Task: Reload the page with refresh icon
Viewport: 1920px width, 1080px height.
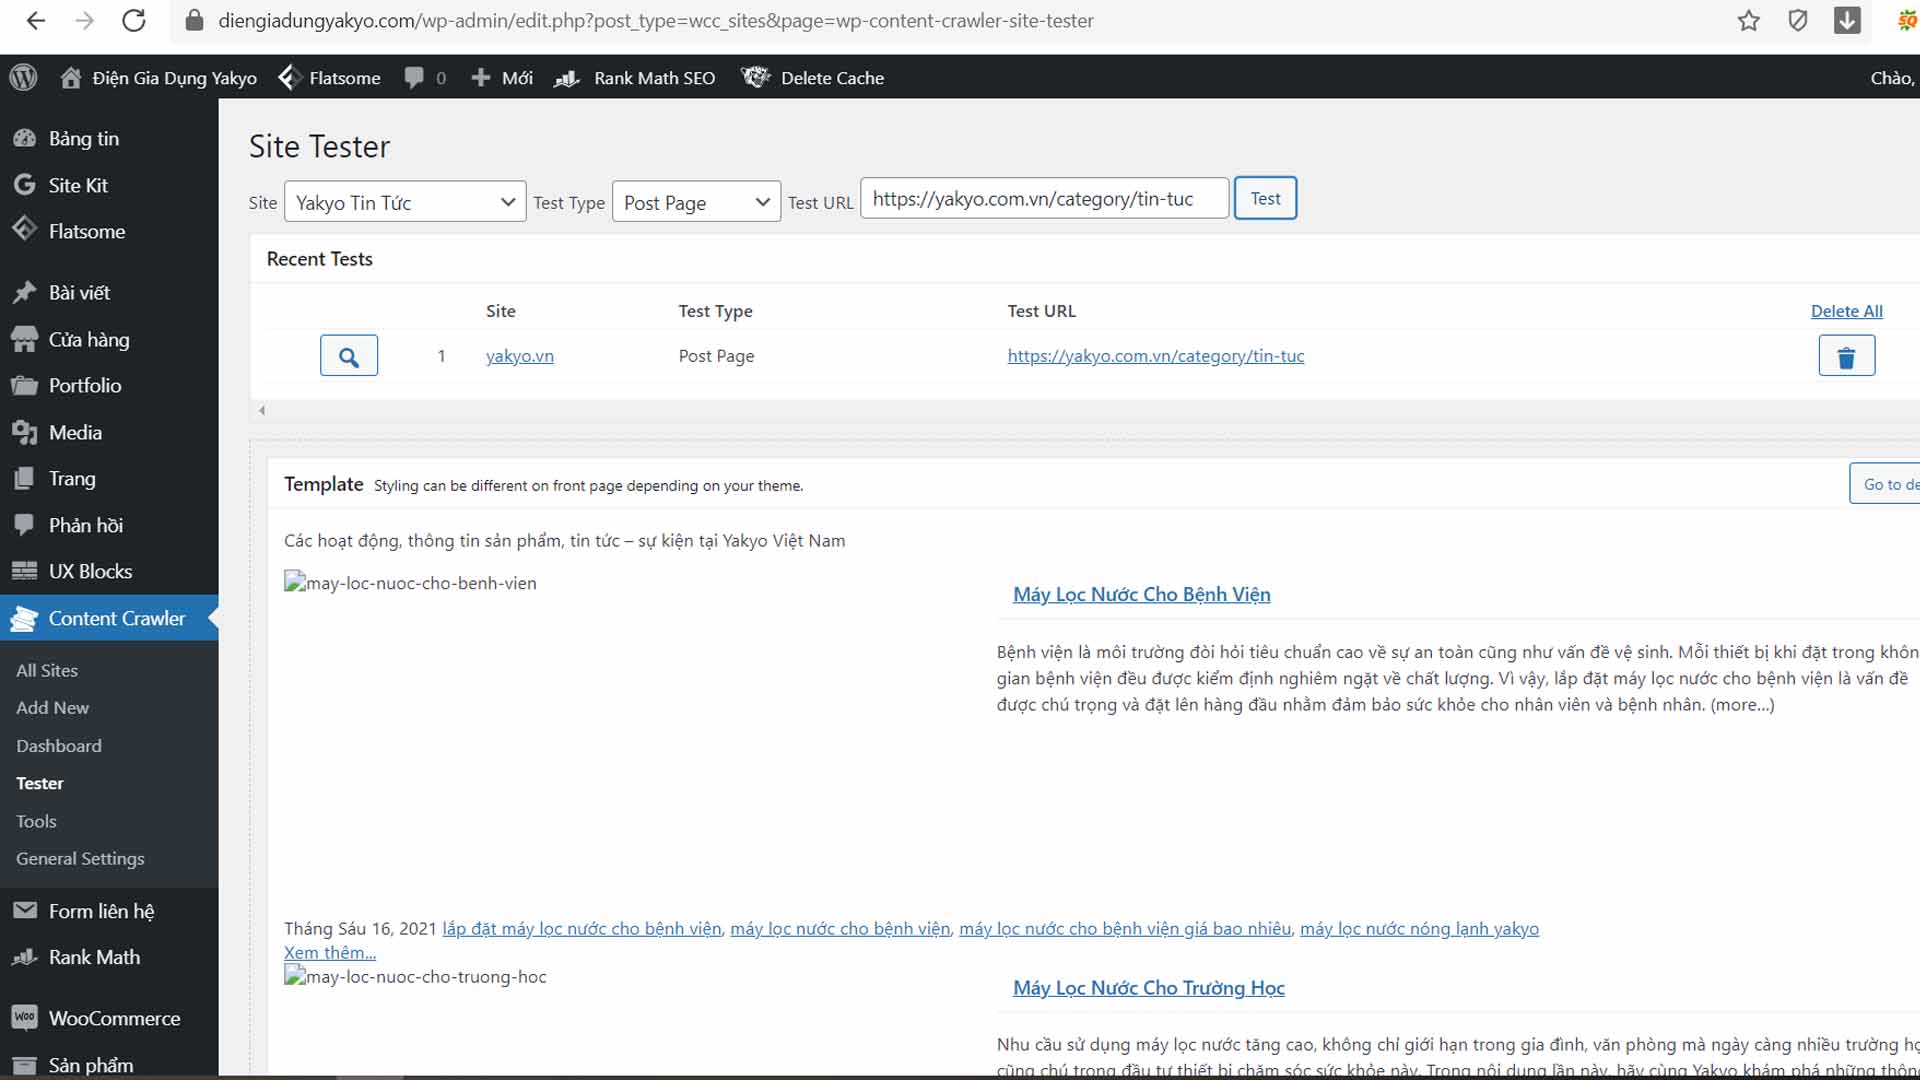Action: coord(134,21)
